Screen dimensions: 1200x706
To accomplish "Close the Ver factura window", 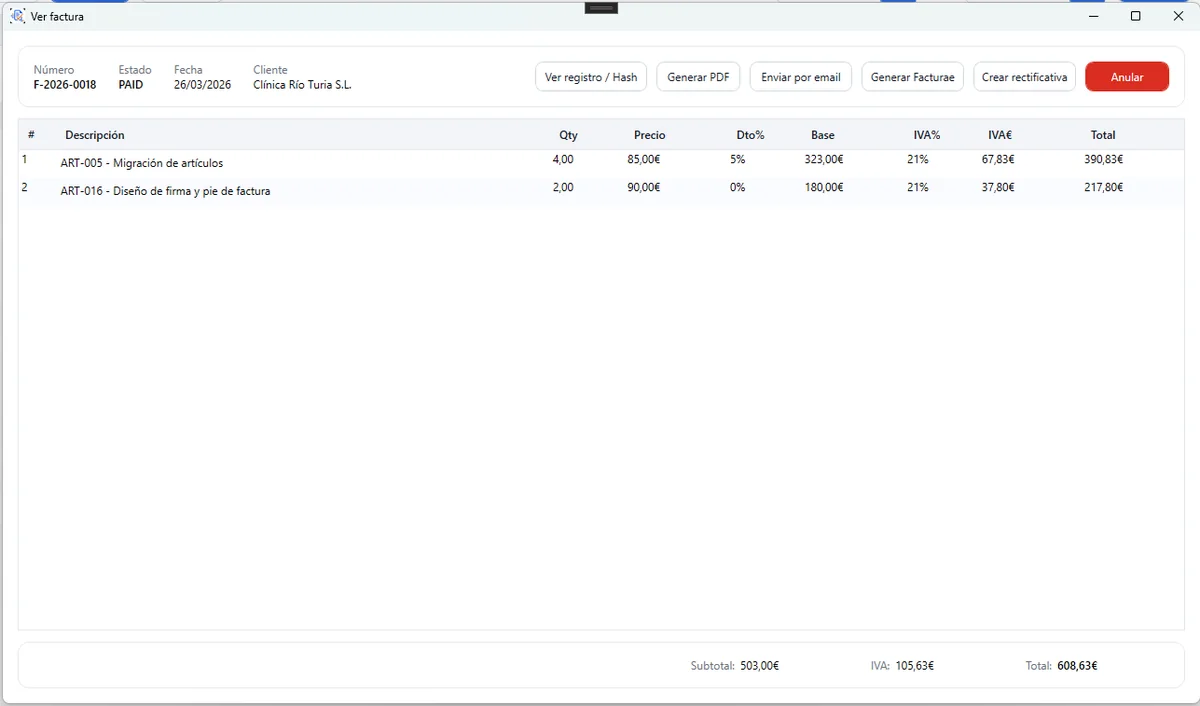I will 1178,16.
